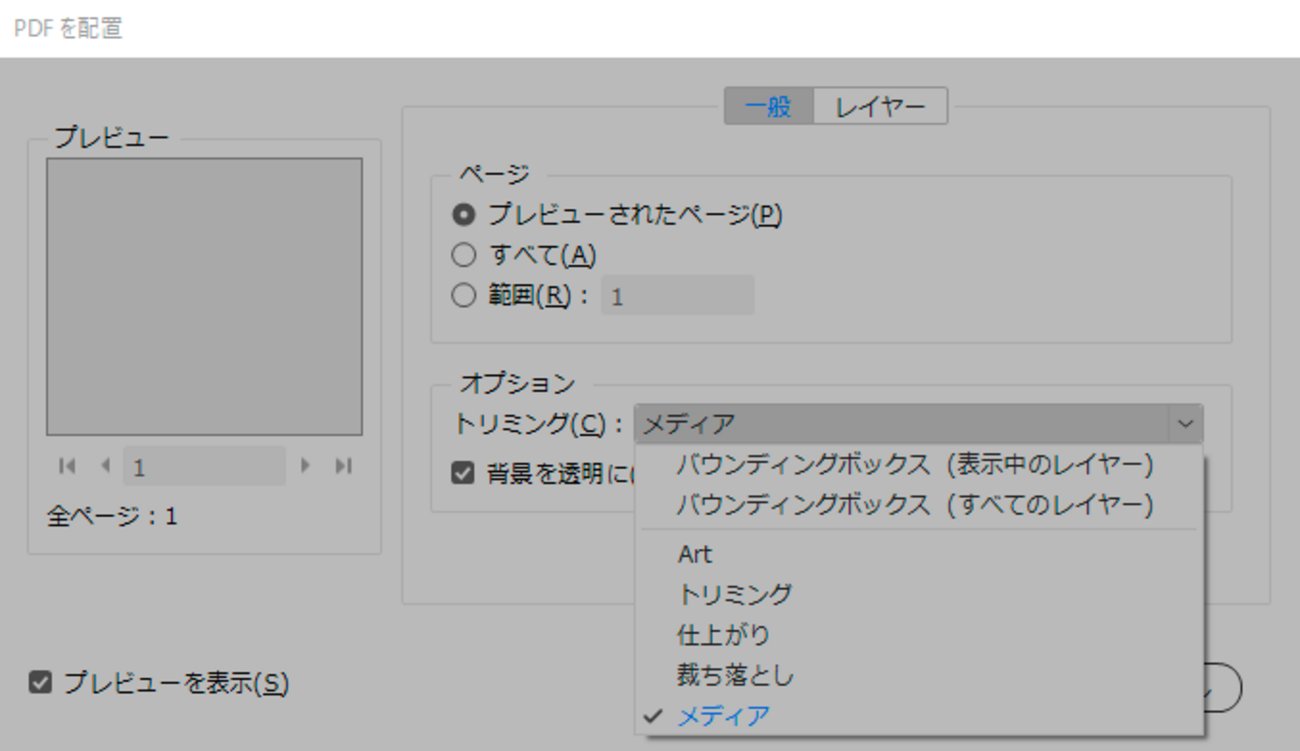The height and width of the screenshot is (751, 1300).
Task: Switch to the 一般 tab
Action: click(x=769, y=104)
